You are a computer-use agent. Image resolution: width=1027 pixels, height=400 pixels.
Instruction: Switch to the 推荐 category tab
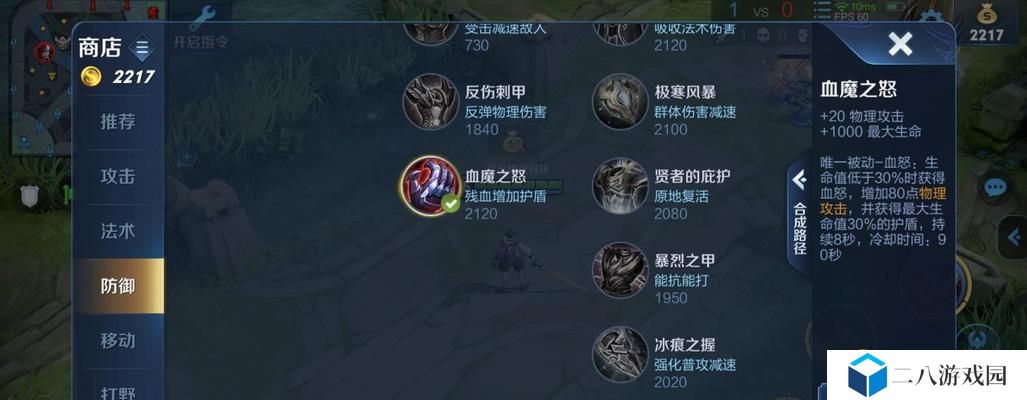click(x=118, y=121)
